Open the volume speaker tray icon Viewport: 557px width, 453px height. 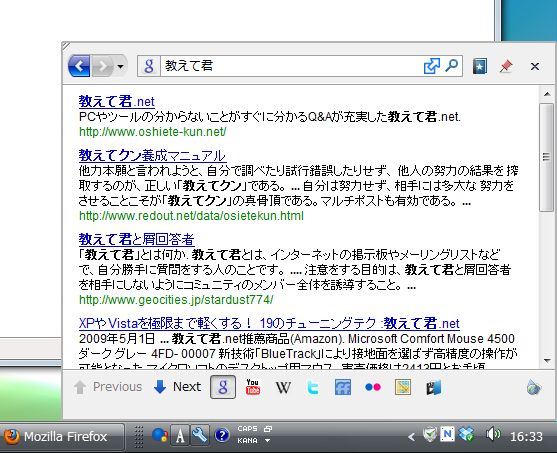click(493, 435)
